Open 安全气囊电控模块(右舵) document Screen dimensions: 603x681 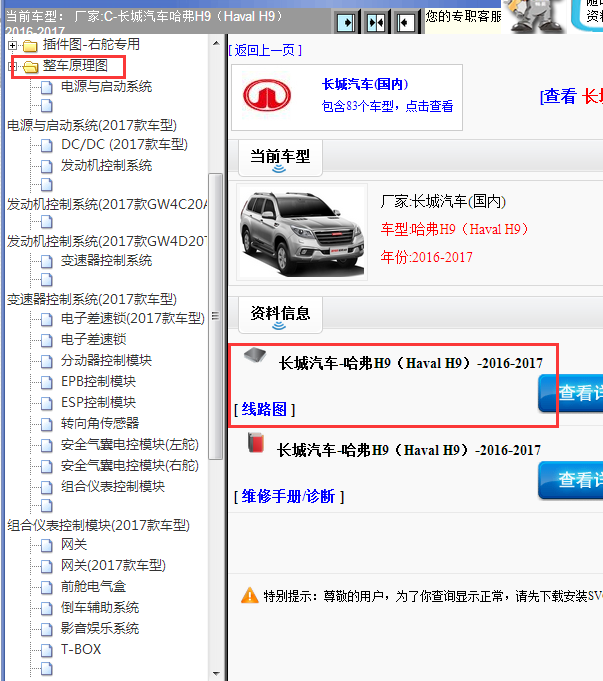click(130, 466)
